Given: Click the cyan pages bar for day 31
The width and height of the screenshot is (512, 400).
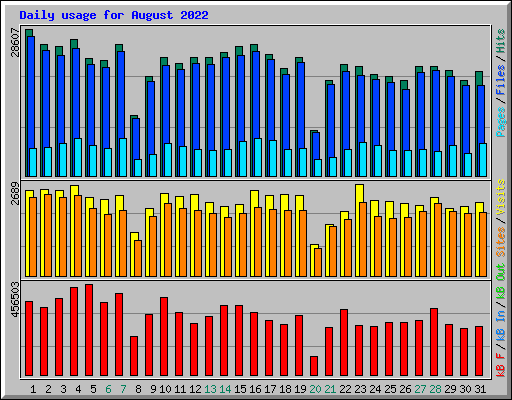Looking at the screenshot, I should (483, 160).
